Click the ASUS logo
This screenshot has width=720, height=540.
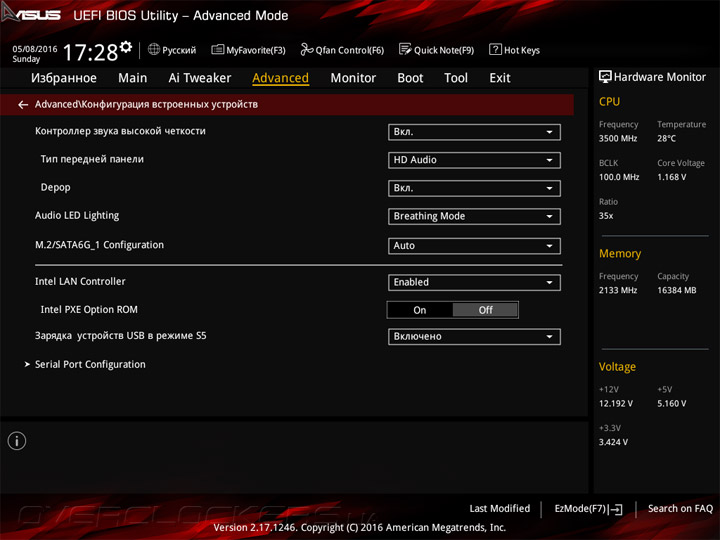point(31,13)
